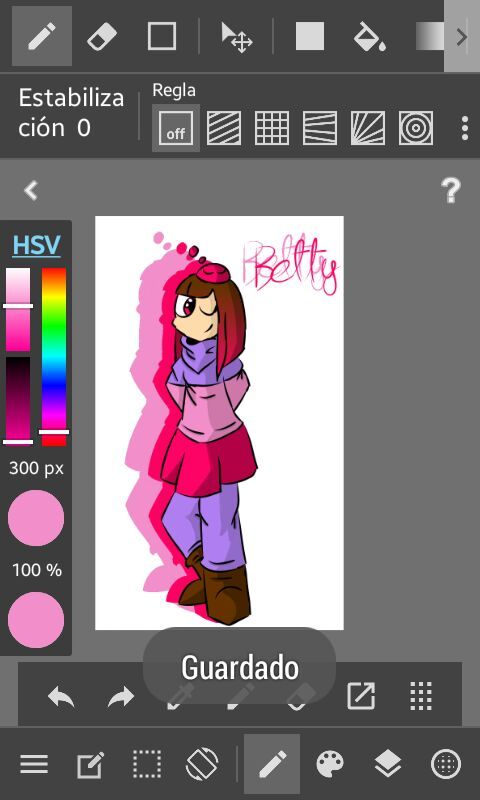Tap the undo arrow
The height and width of the screenshot is (800, 480).
(61, 696)
